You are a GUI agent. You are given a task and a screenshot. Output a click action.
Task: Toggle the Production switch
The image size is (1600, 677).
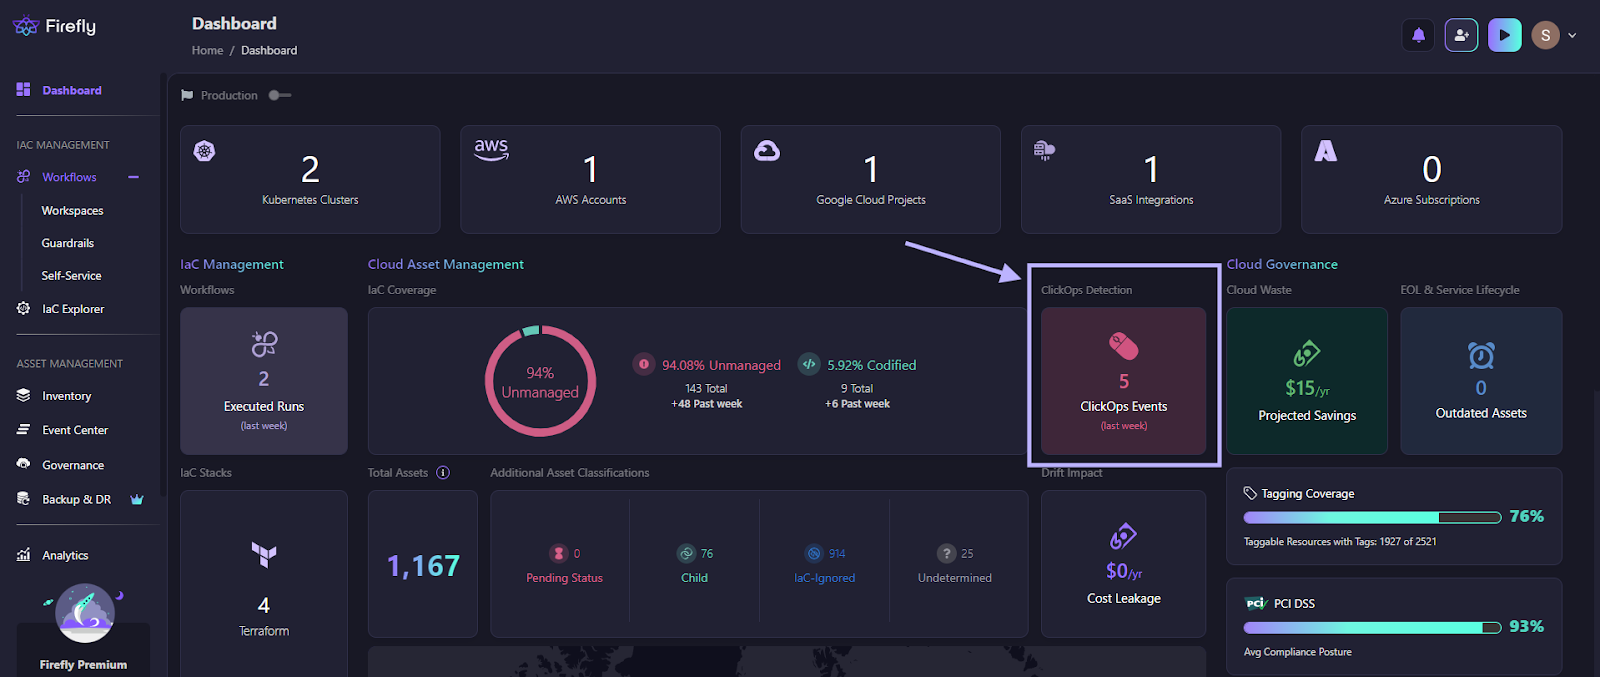click(280, 95)
